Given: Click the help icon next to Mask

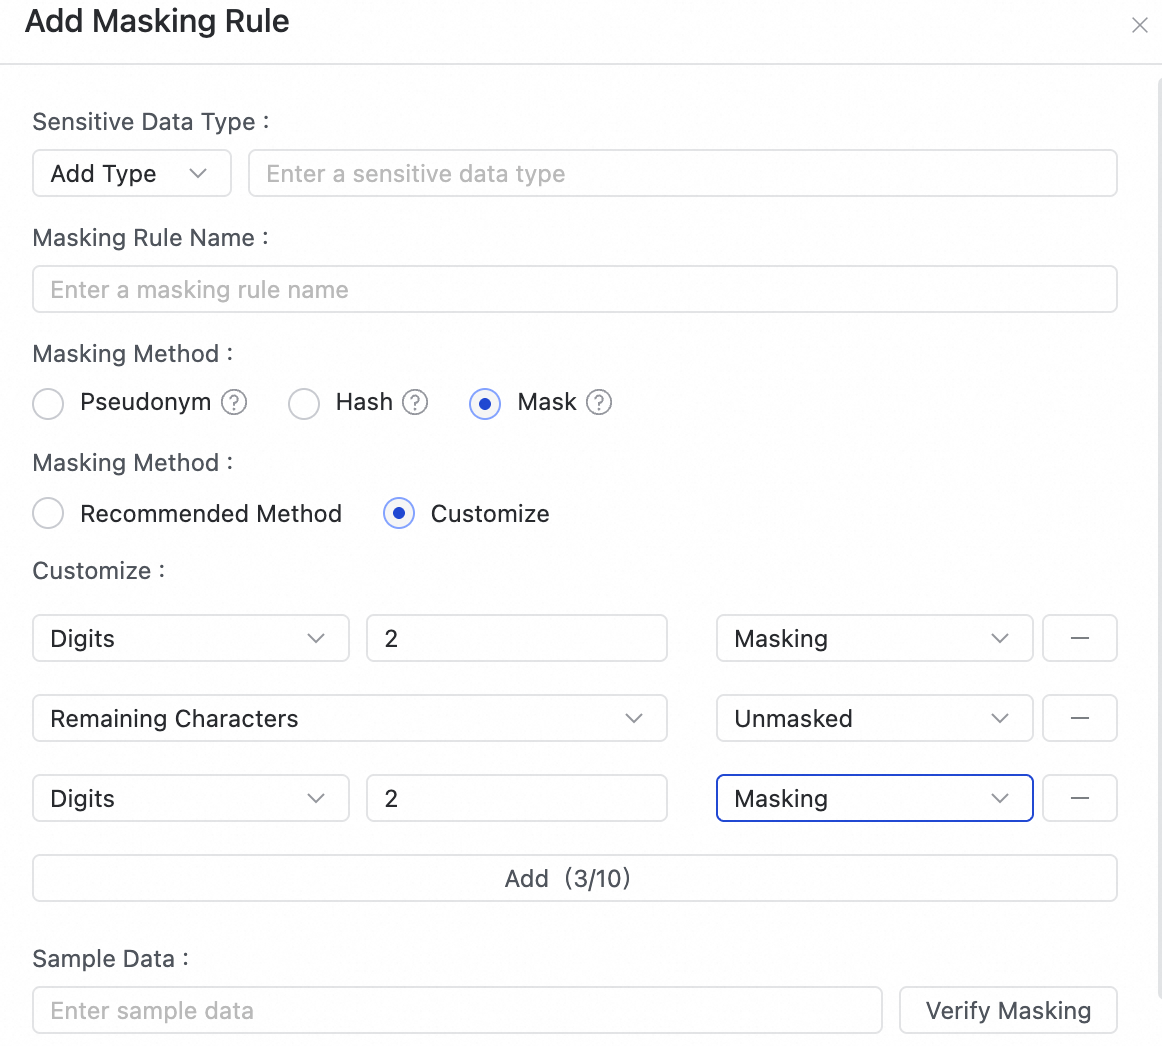Looking at the screenshot, I should 599,402.
